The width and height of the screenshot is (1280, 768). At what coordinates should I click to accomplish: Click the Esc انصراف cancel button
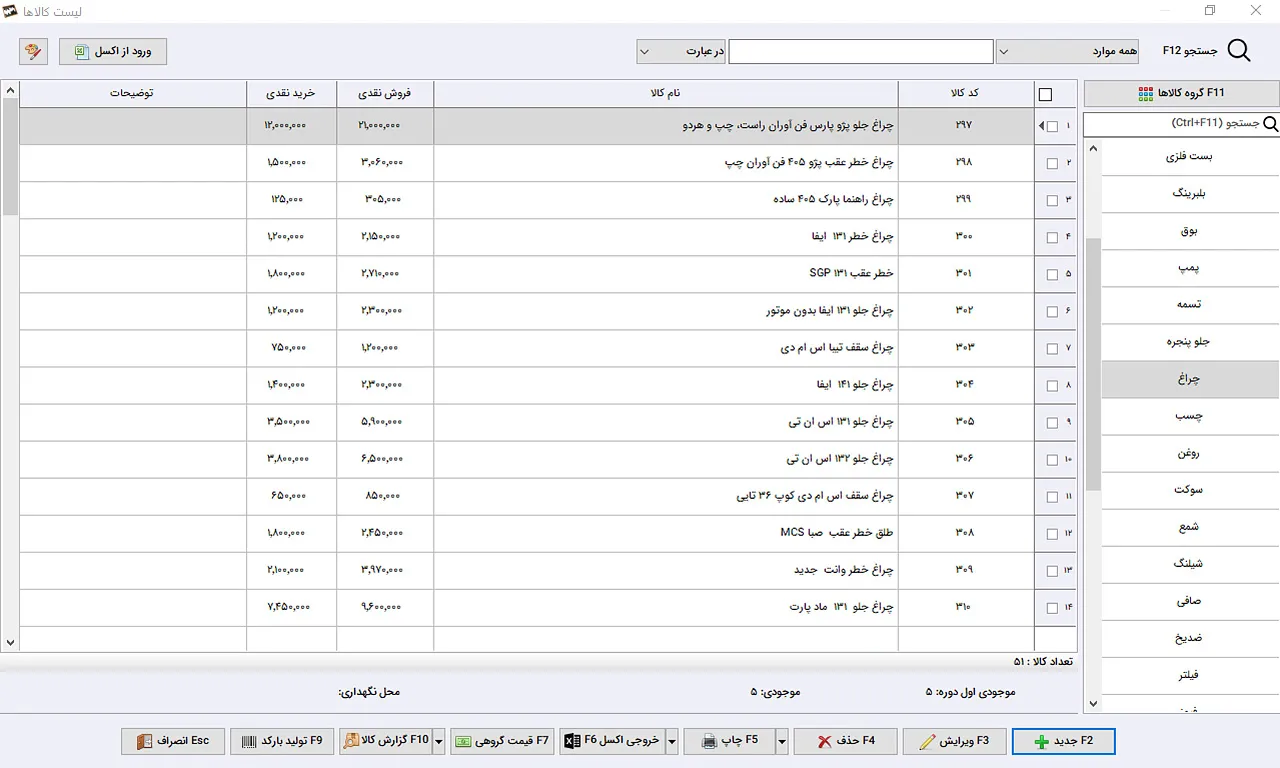[x=173, y=741]
